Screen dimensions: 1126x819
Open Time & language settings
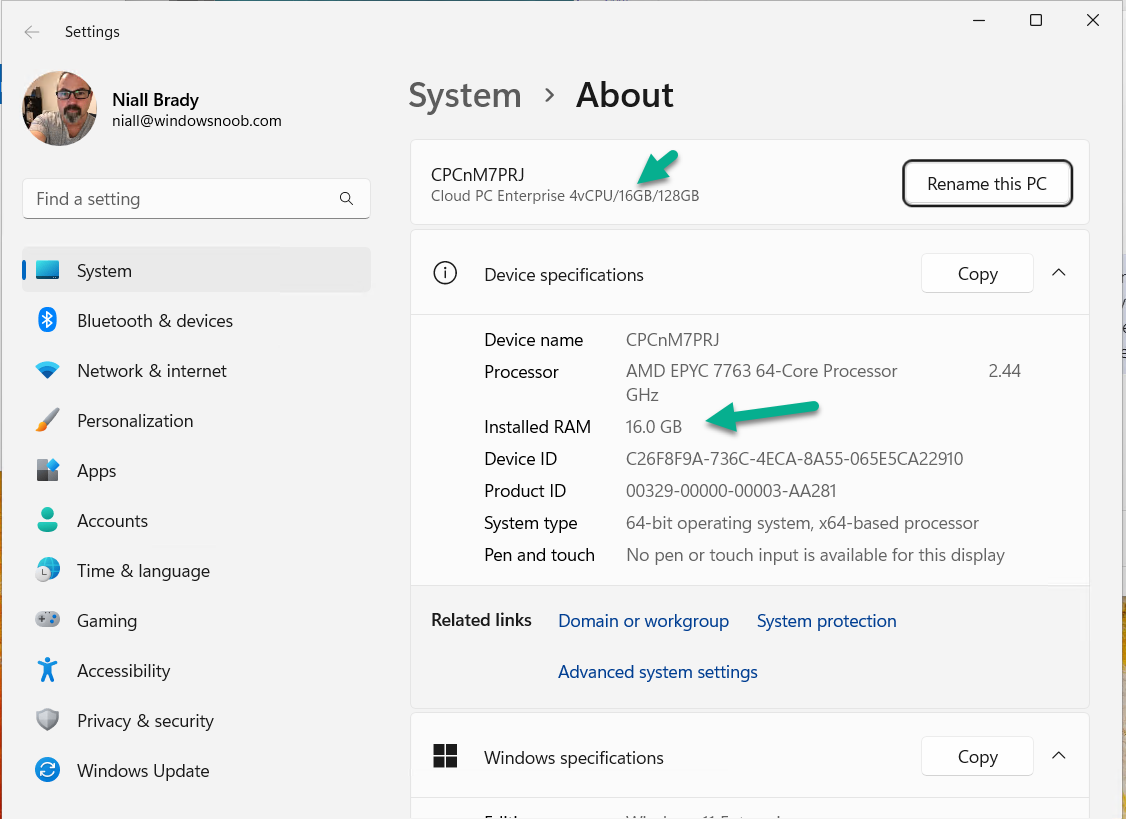point(197,570)
